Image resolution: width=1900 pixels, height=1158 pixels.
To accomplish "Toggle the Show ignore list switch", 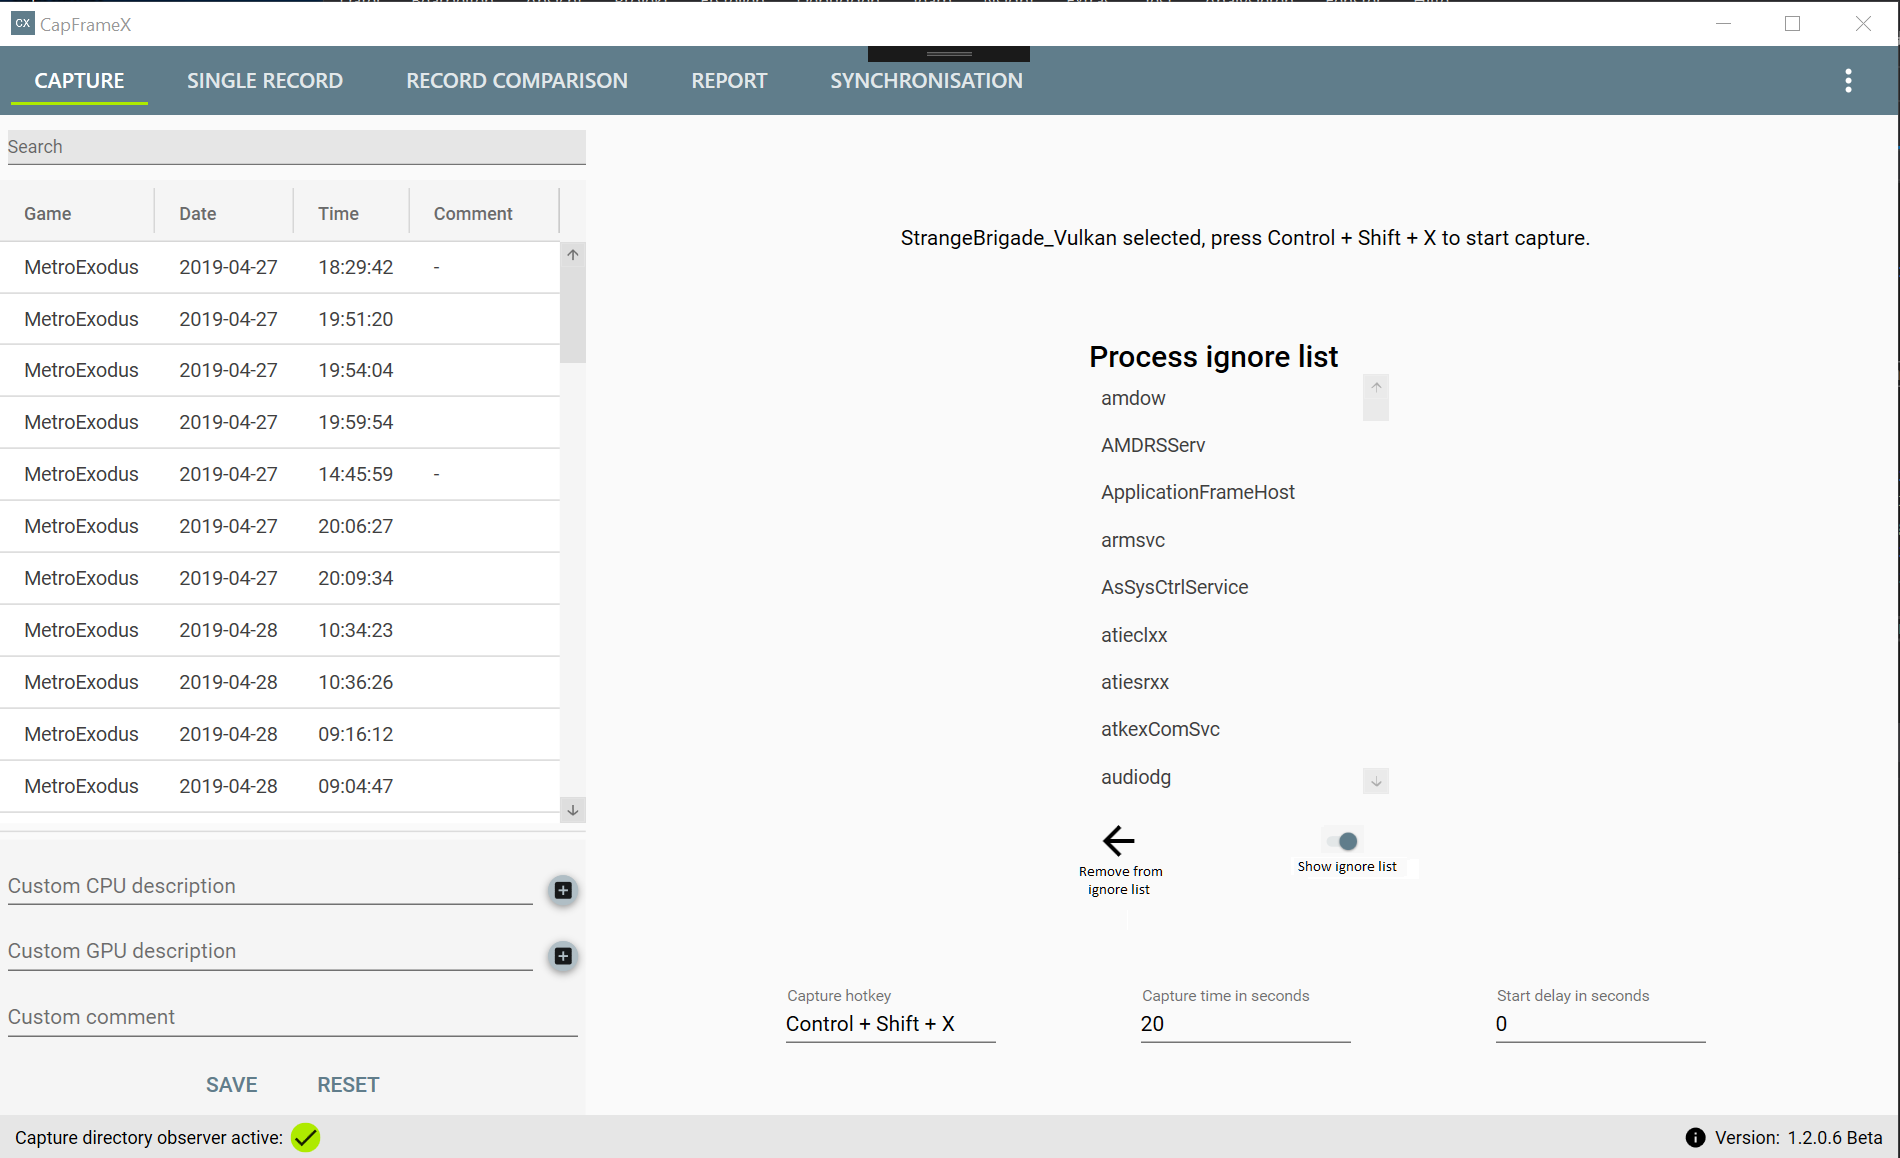I will pyautogui.click(x=1344, y=841).
